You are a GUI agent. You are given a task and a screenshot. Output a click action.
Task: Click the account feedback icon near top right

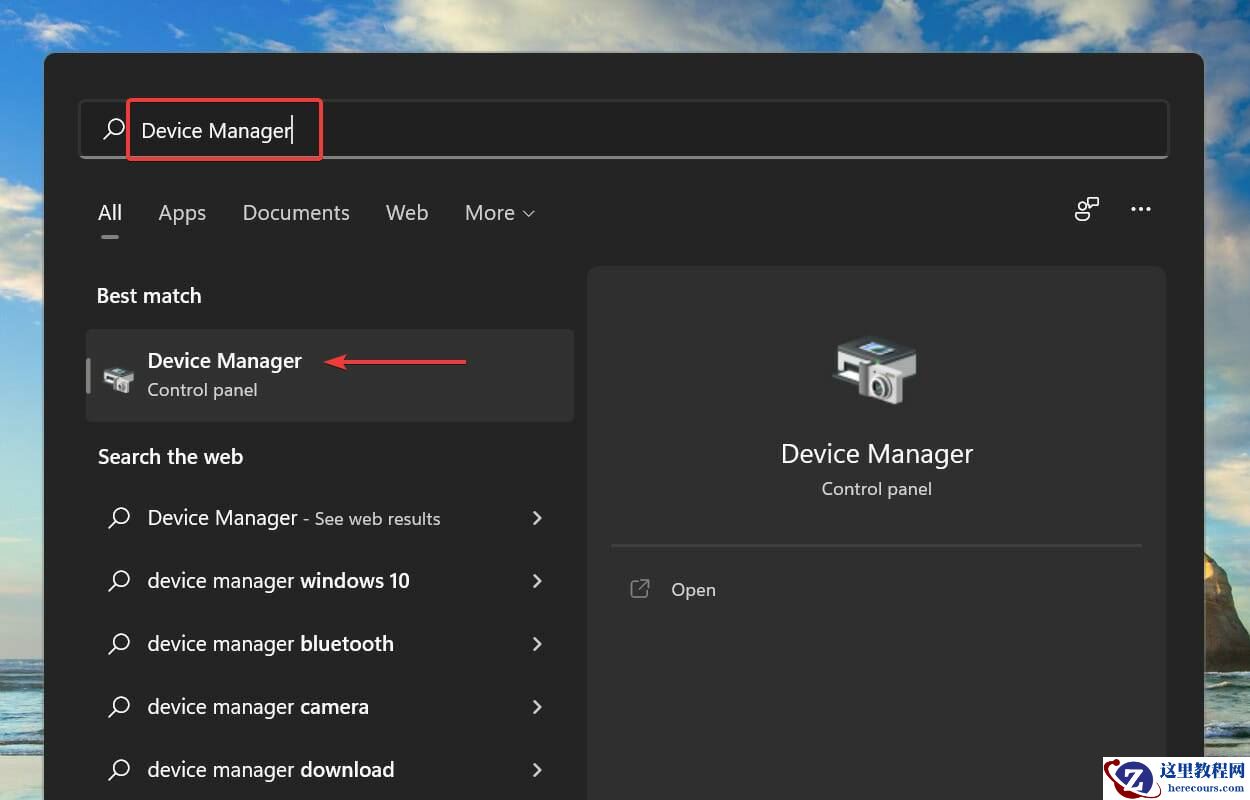click(x=1087, y=209)
